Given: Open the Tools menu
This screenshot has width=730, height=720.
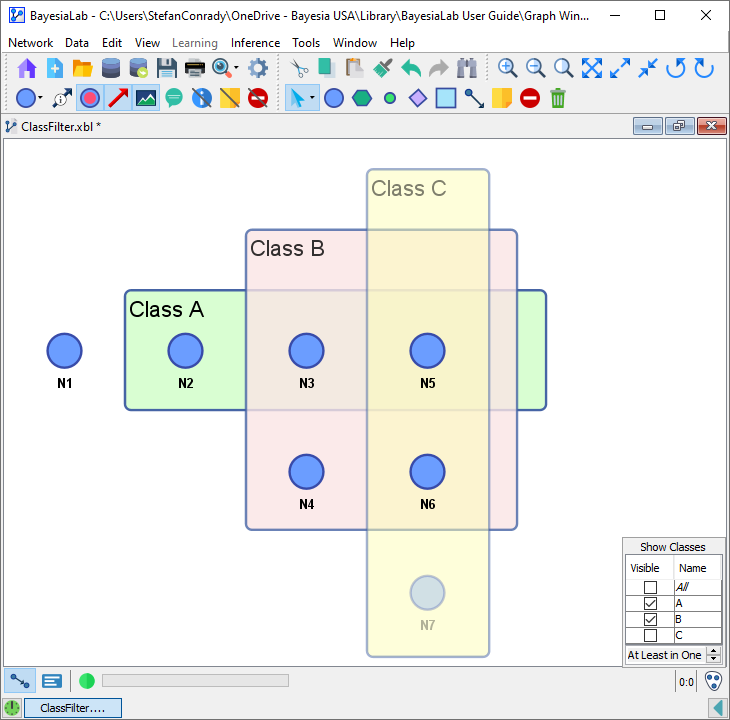Looking at the screenshot, I should (x=306, y=43).
